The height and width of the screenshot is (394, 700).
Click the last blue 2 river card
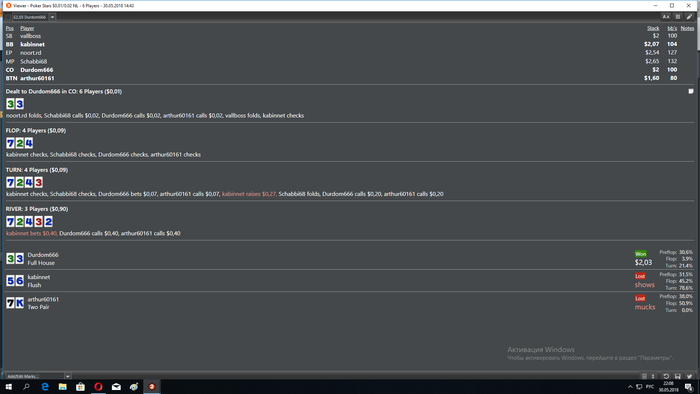pos(48,222)
